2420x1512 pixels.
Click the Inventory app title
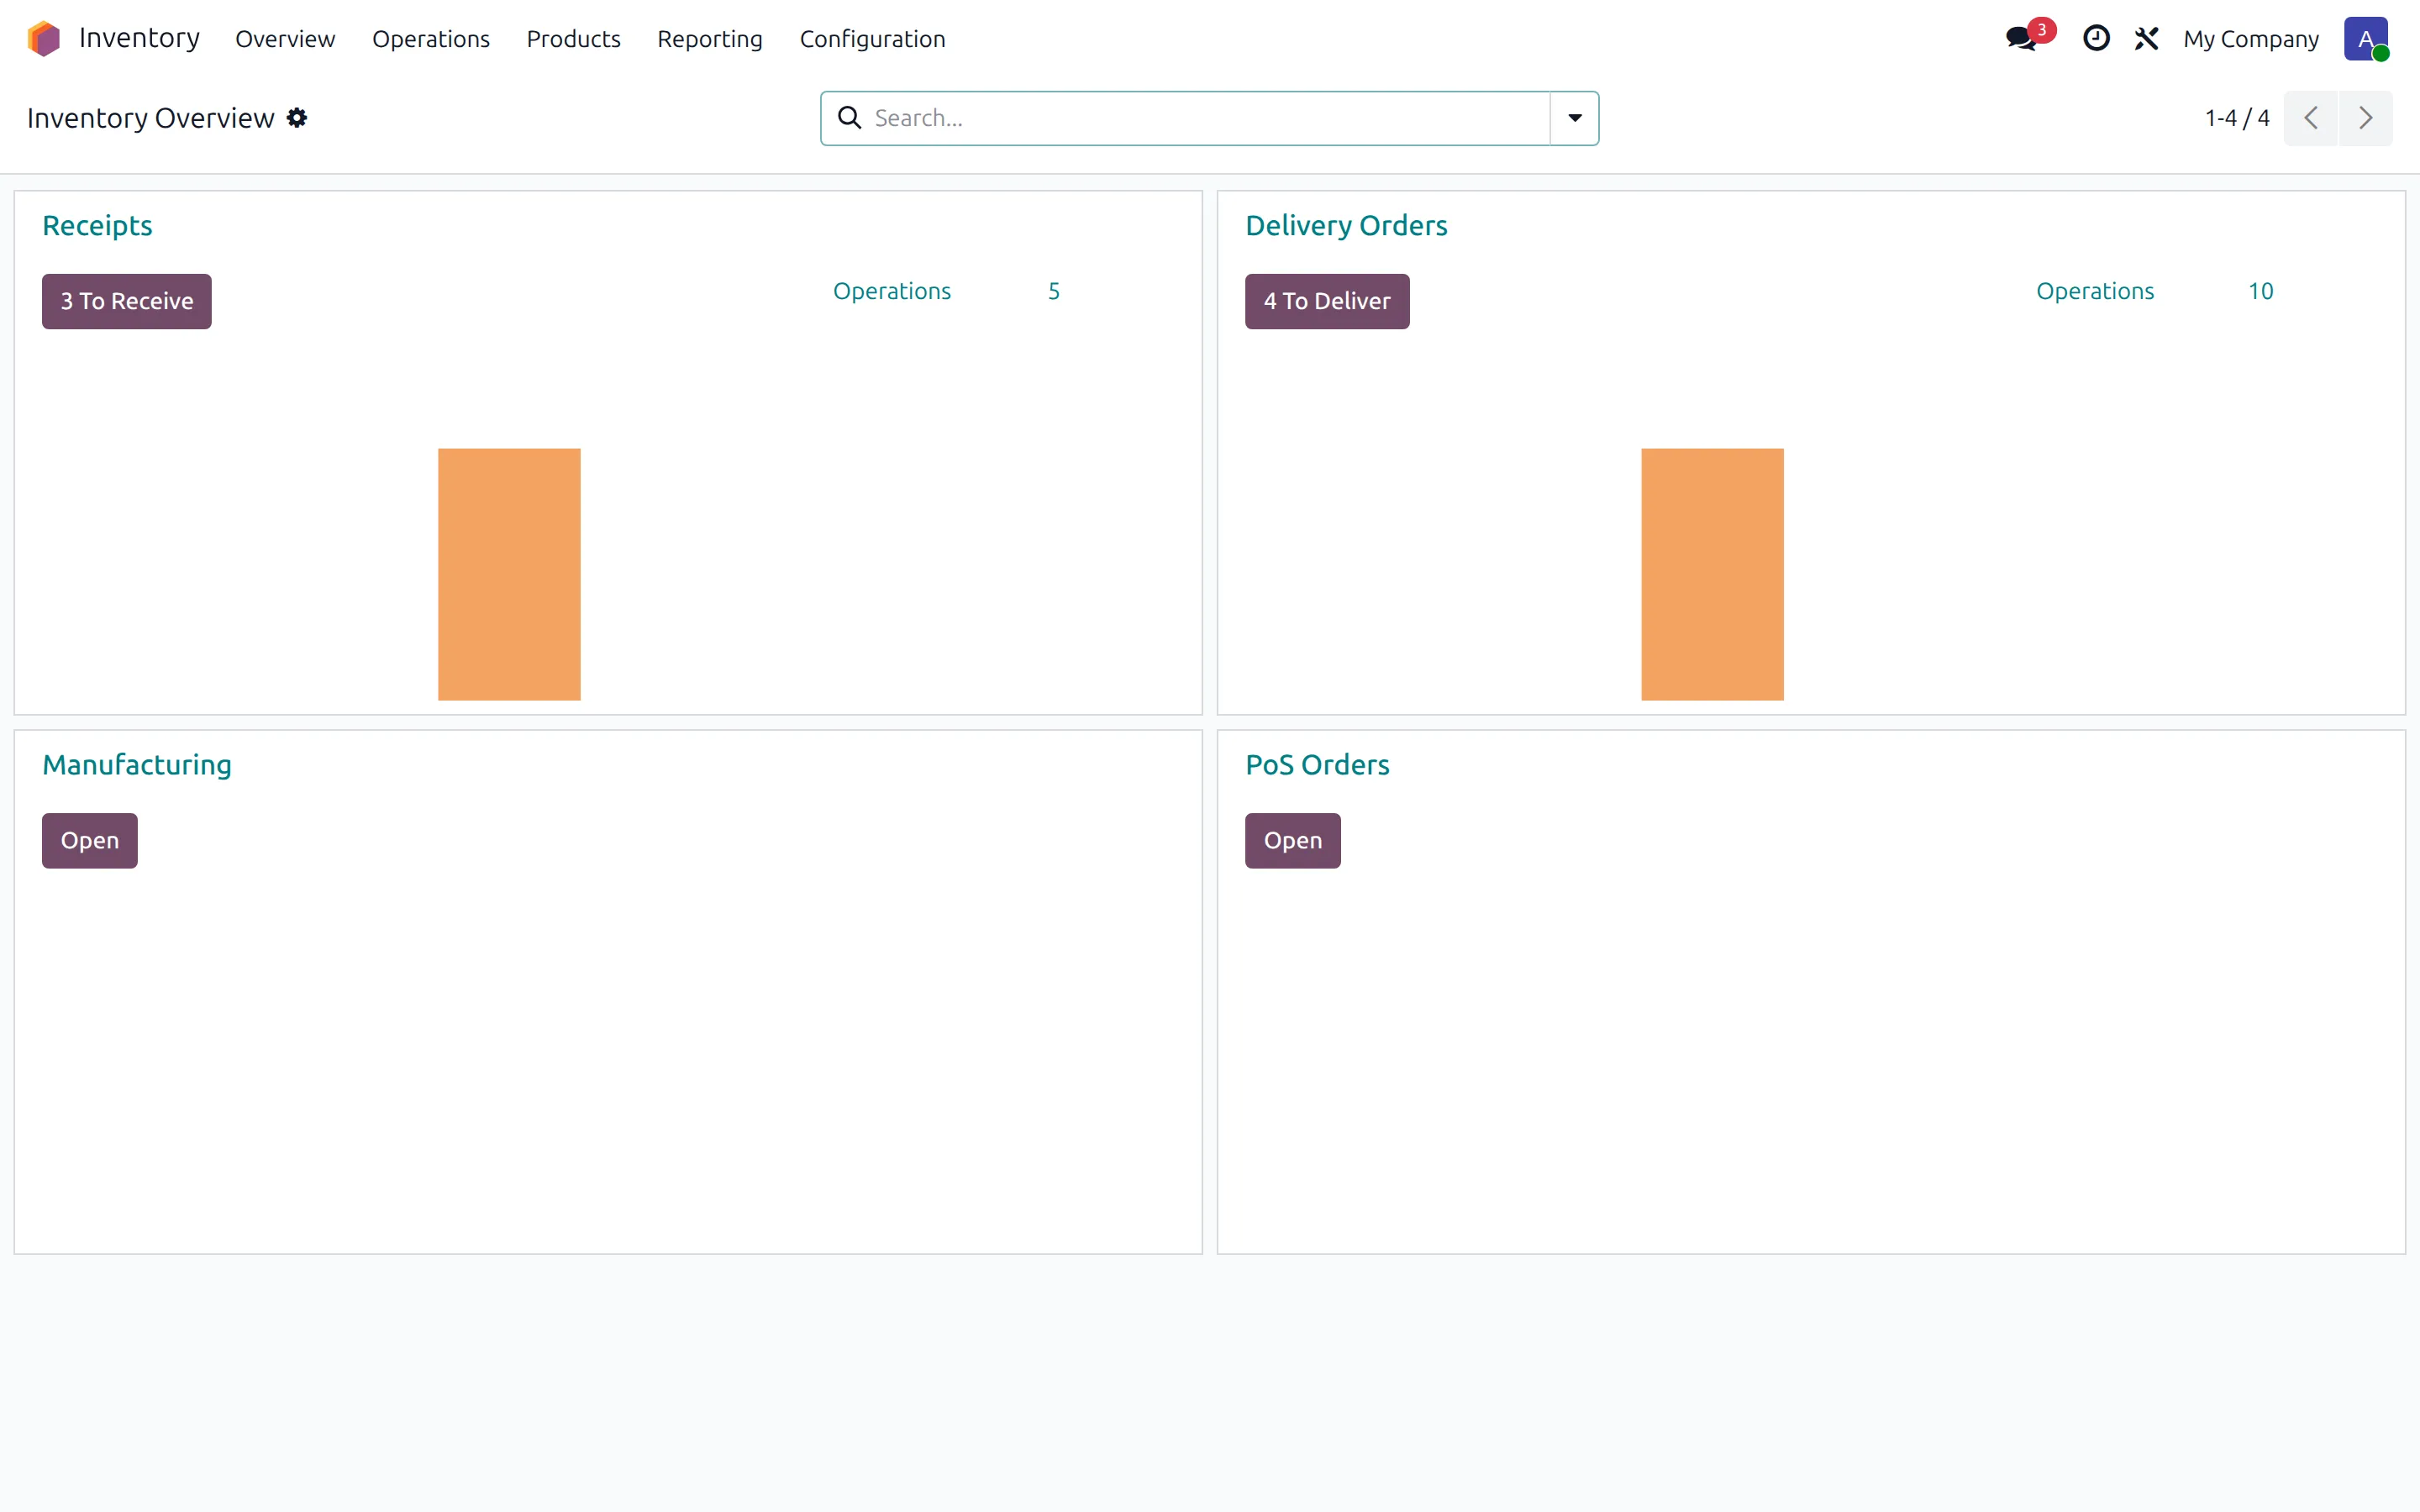139,38
